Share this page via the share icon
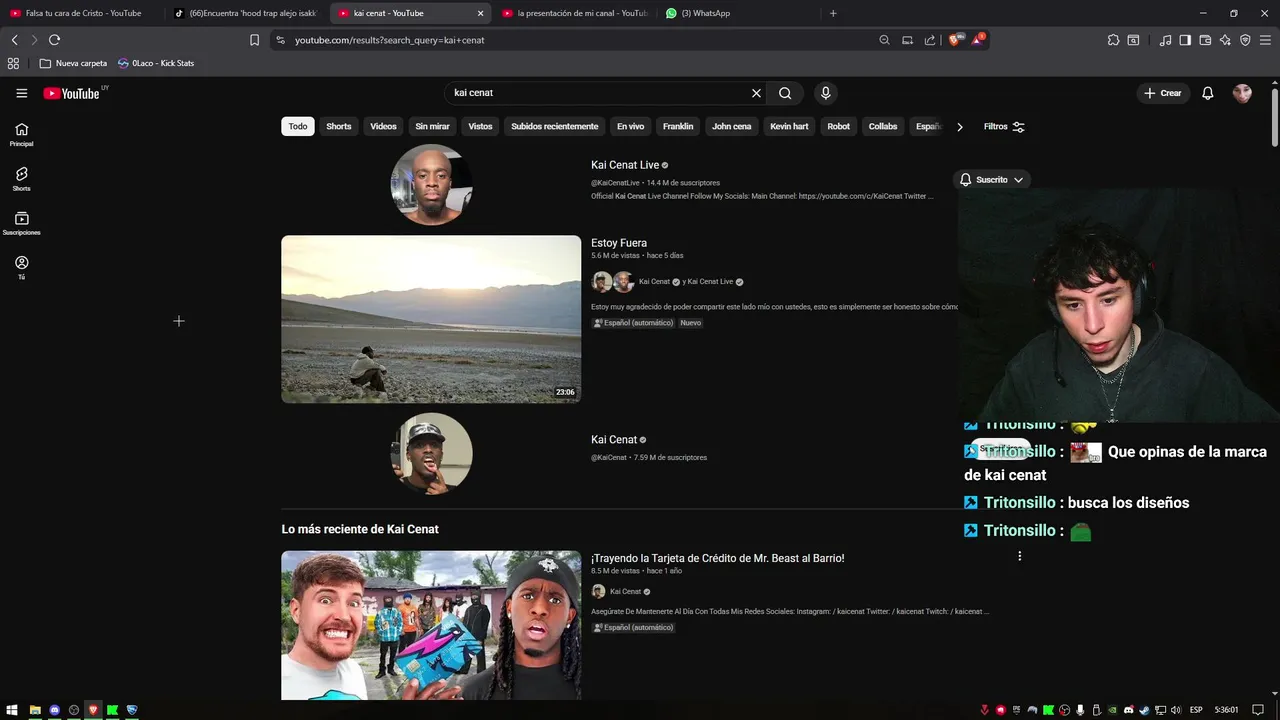 [x=930, y=40]
